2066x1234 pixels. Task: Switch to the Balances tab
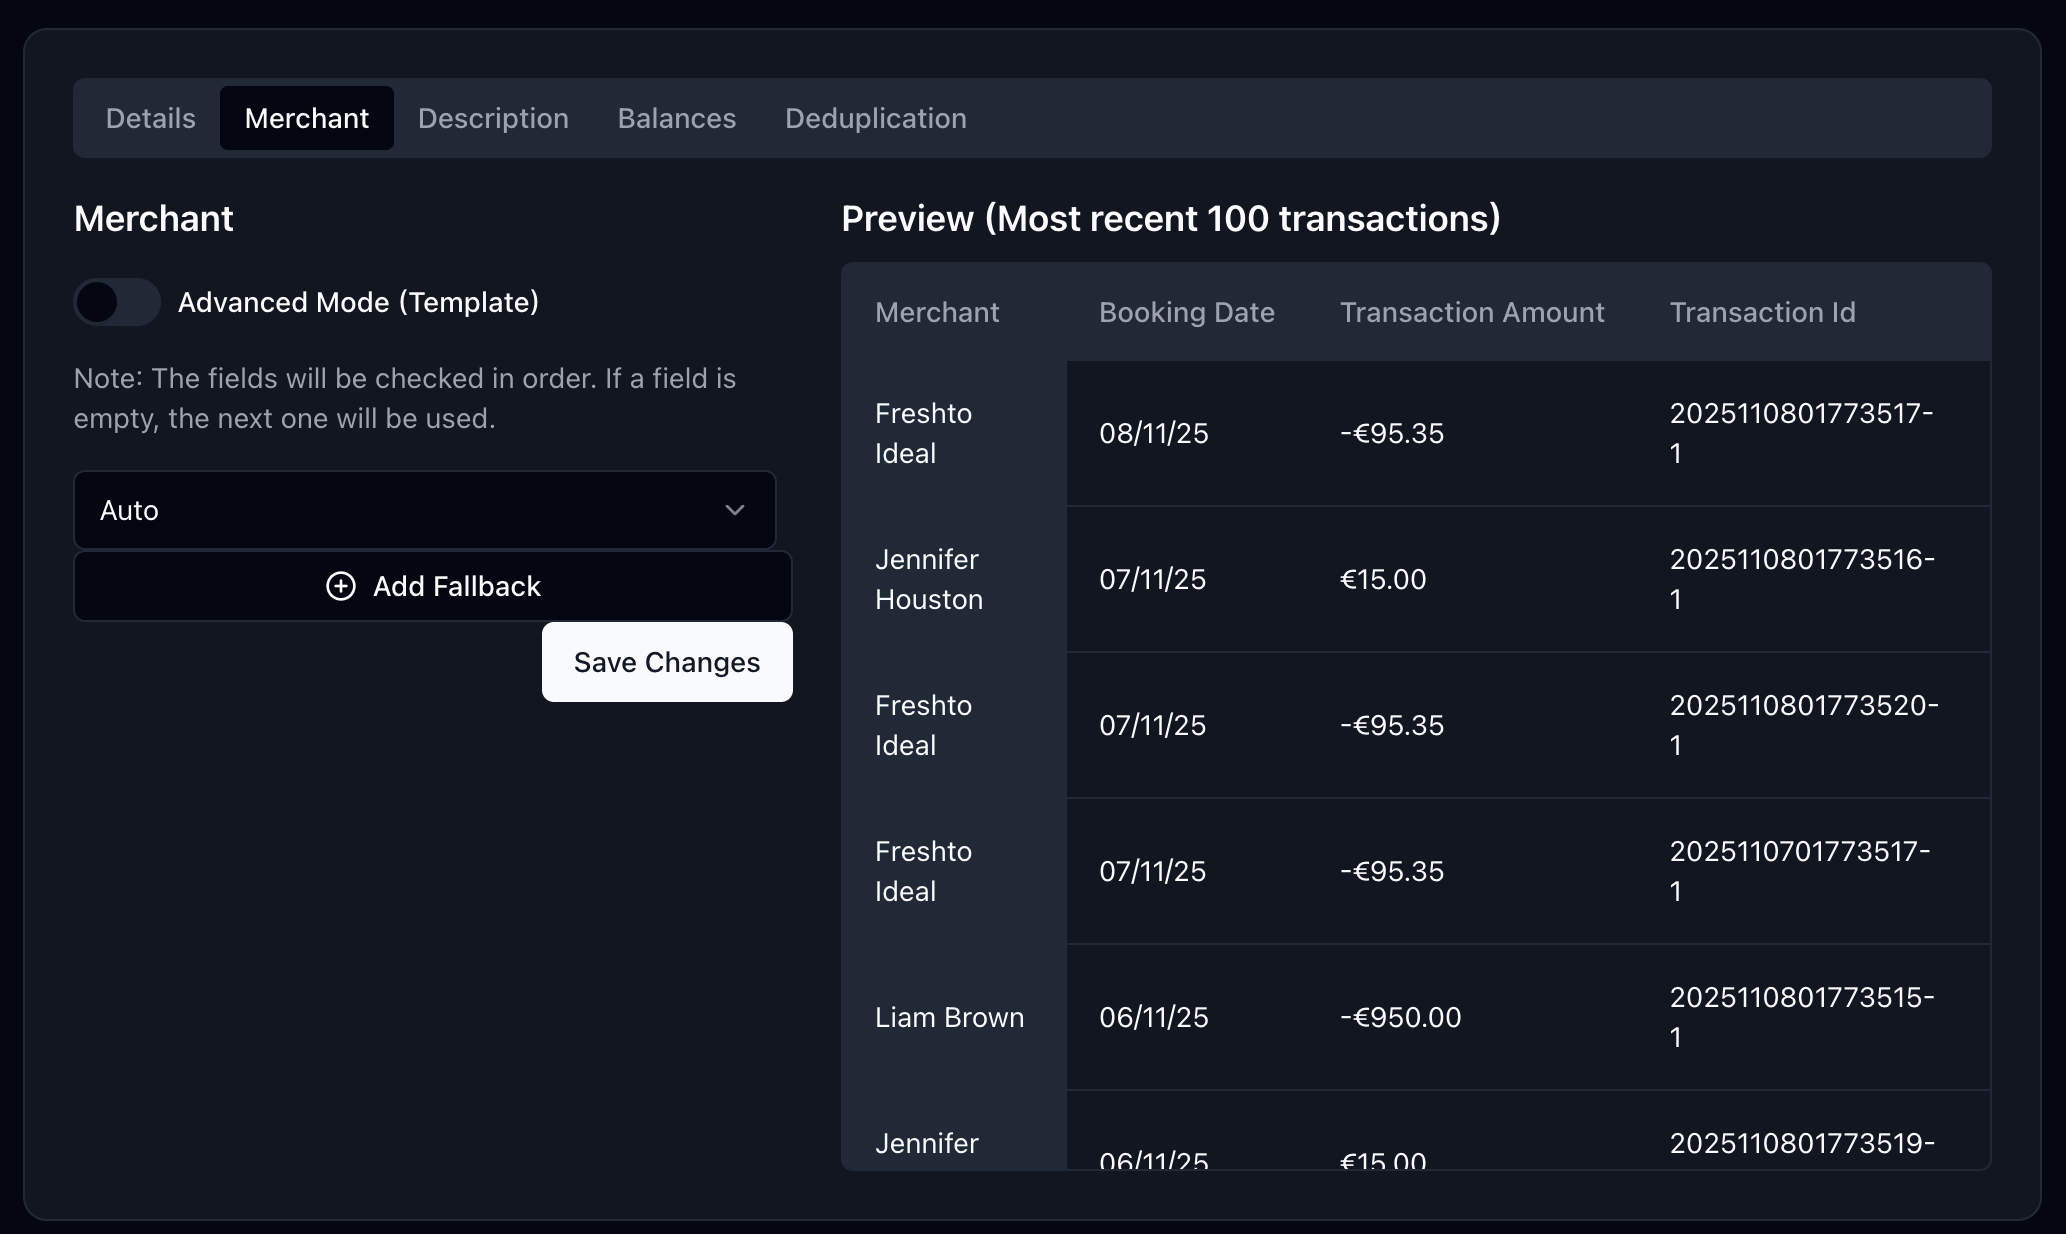click(677, 118)
